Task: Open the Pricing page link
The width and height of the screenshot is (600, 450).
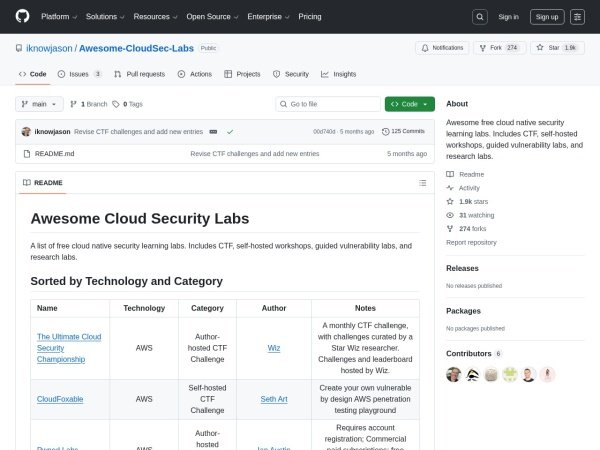Action: pyautogui.click(x=310, y=17)
